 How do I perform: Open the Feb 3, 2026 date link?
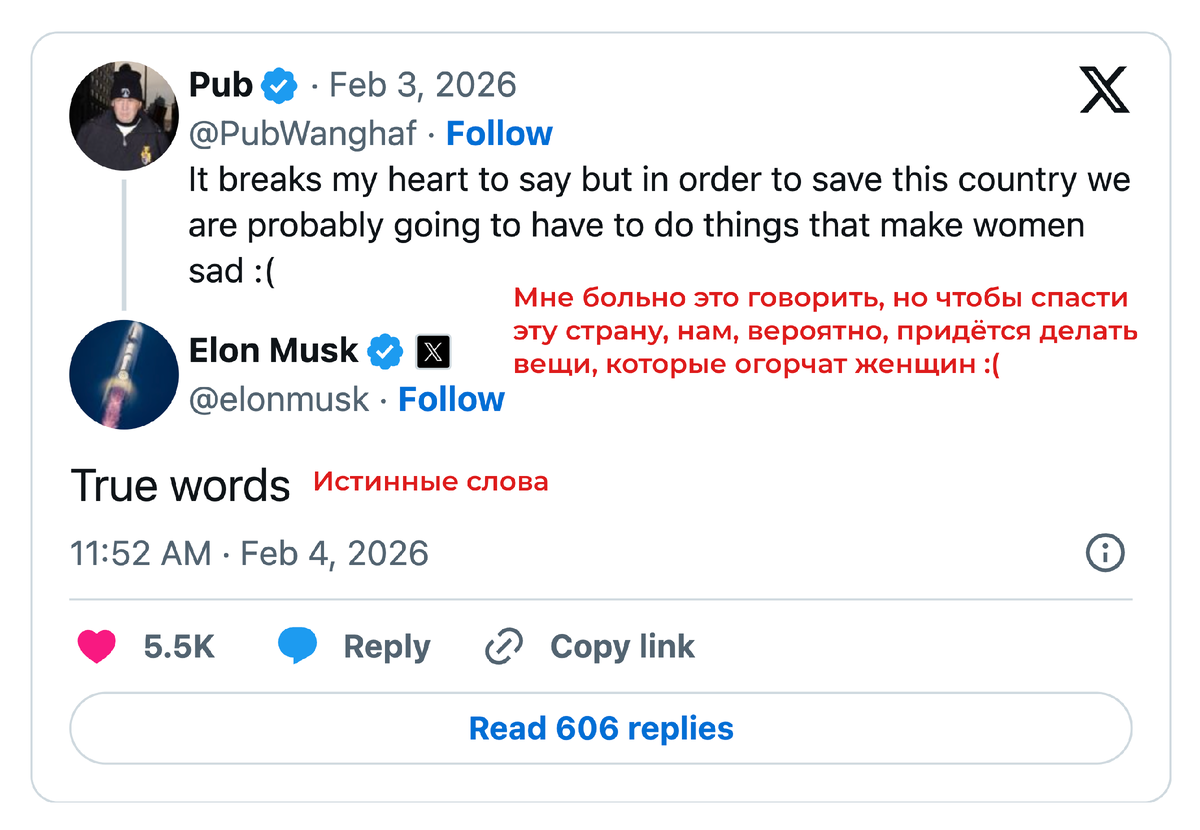pos(422,86)
